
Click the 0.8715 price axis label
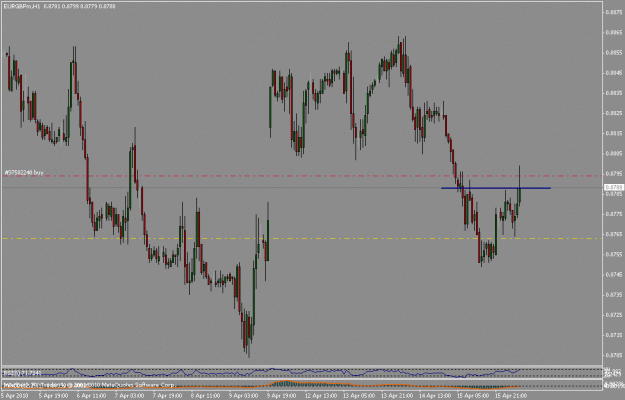pyautogui.click(x=614, y=335)
